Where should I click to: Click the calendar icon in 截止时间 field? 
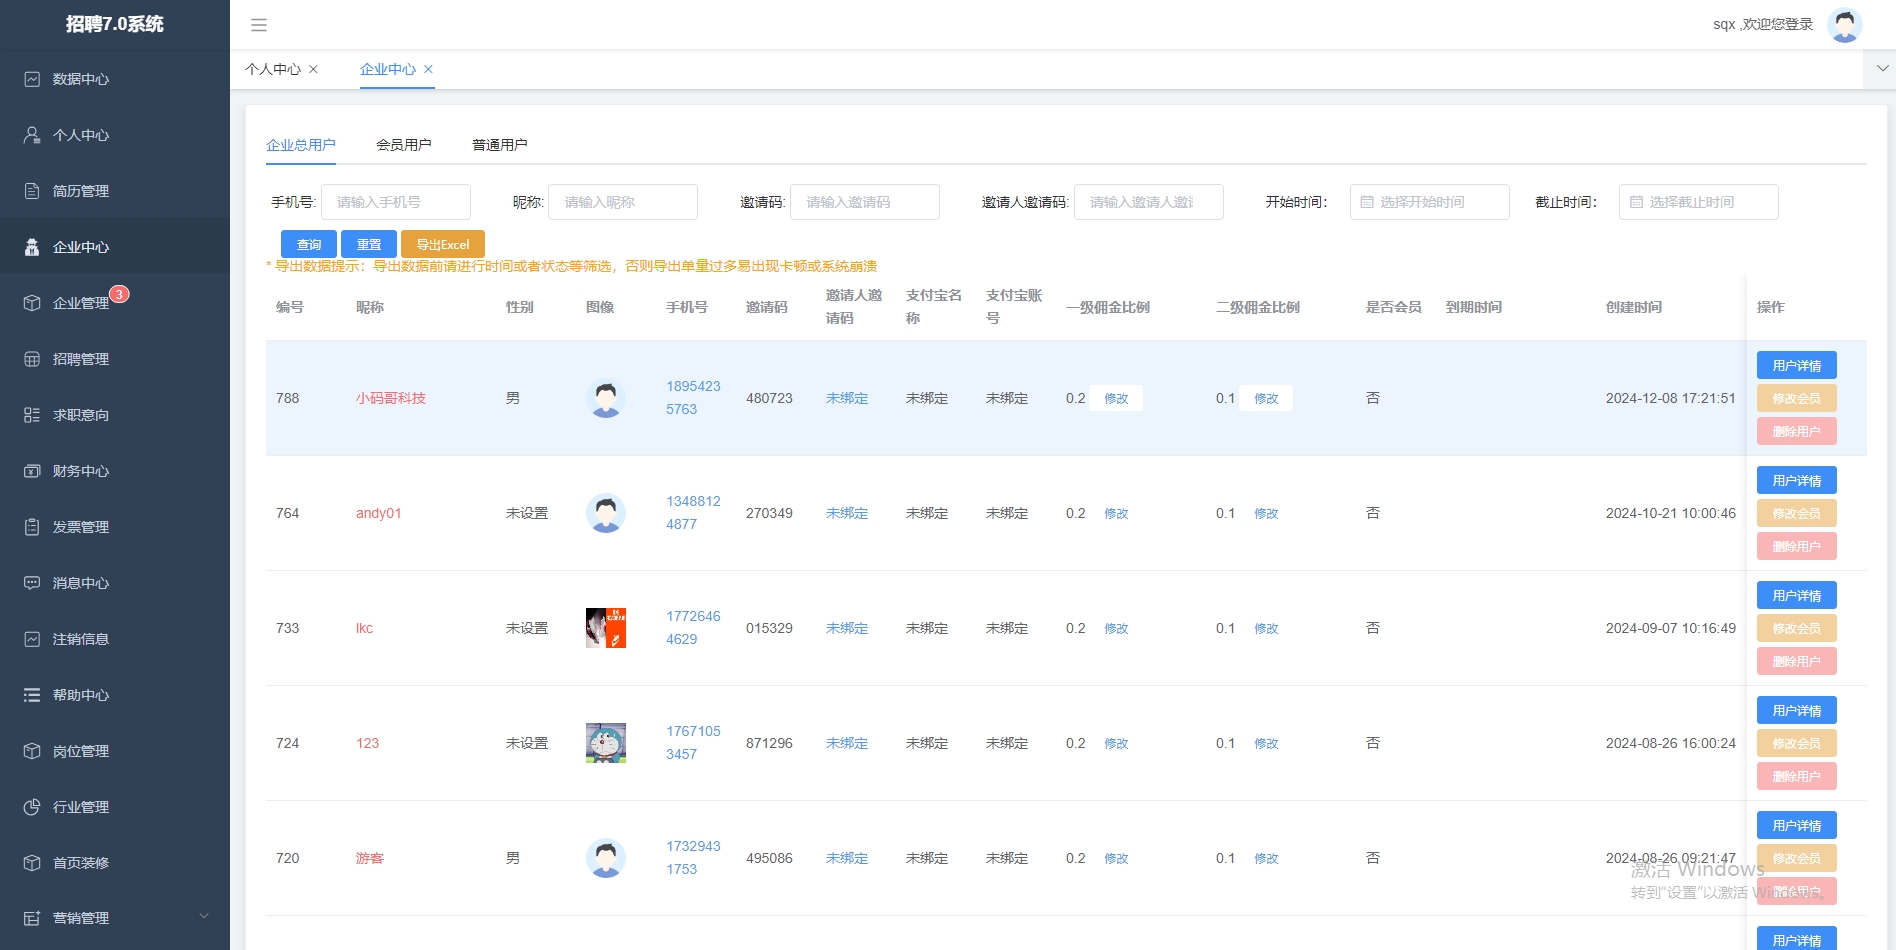click(x=1637, y=202)
